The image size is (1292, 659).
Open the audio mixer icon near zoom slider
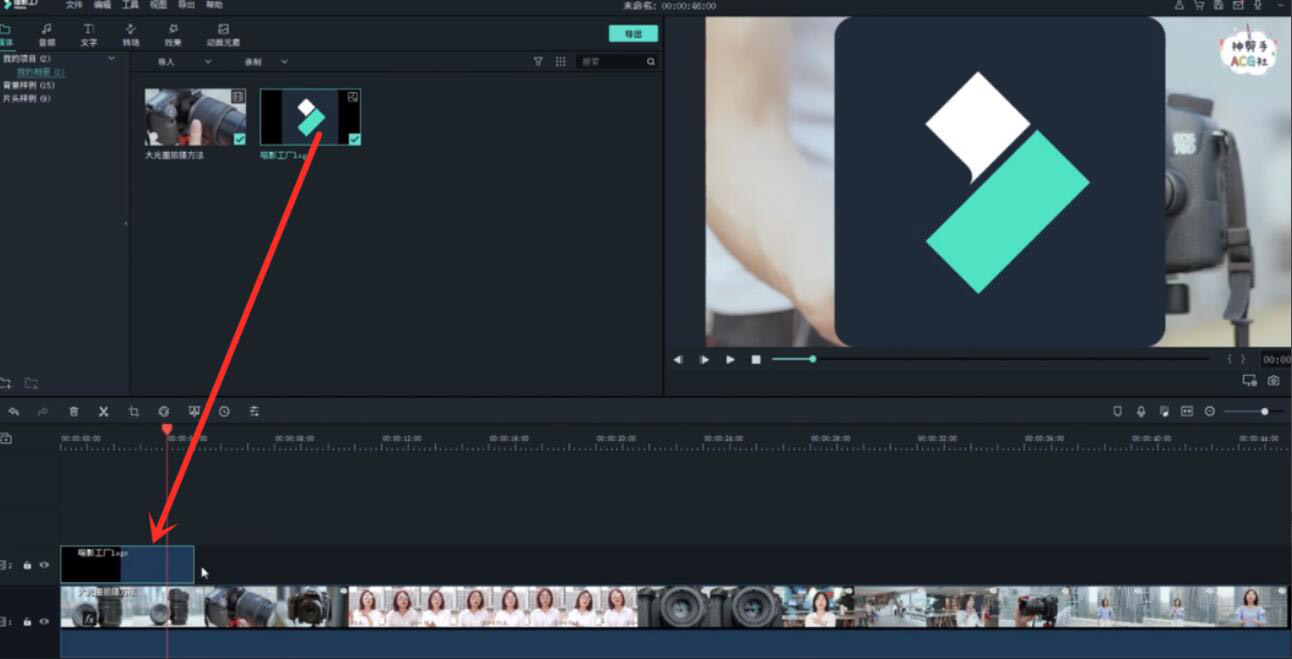(1165, 410)
